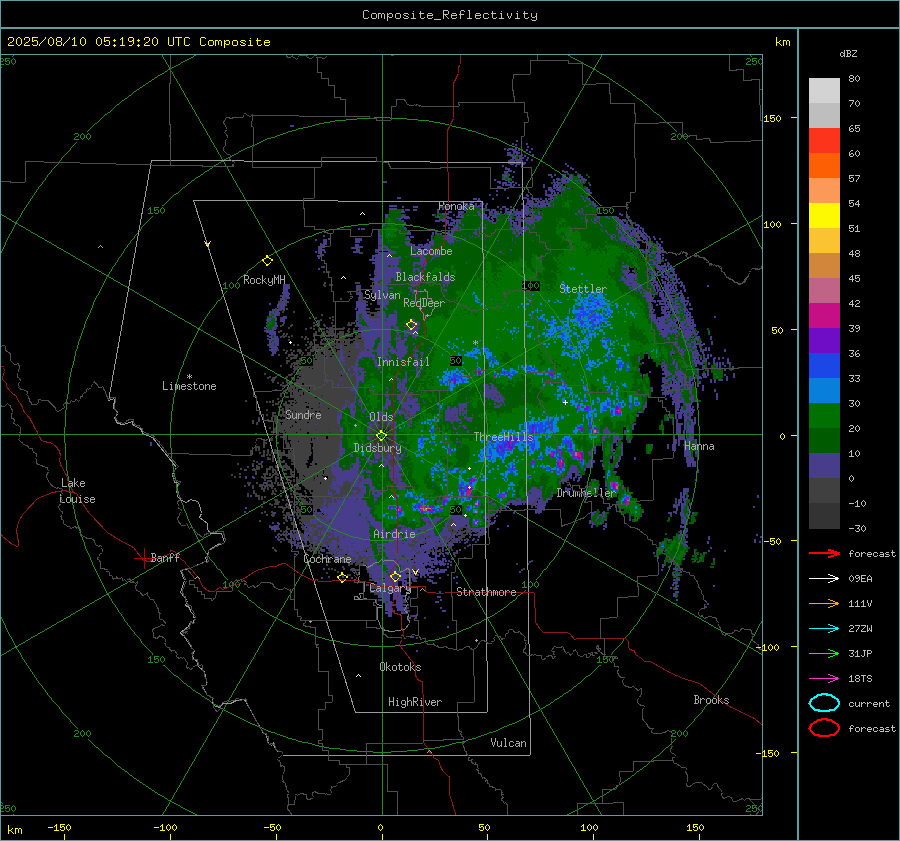The image size is (900, 841).
Task: Click the Vulcan town label
Action: point(508,743)
